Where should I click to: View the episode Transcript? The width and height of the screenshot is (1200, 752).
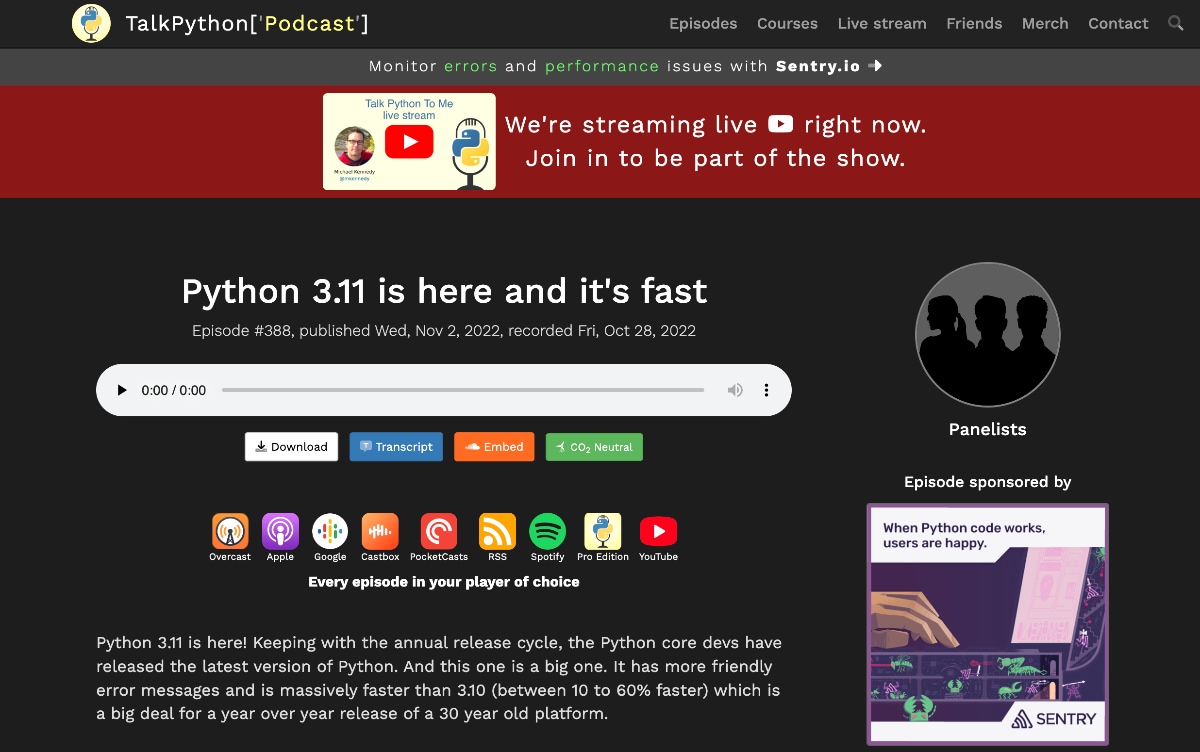coord(396,447)
